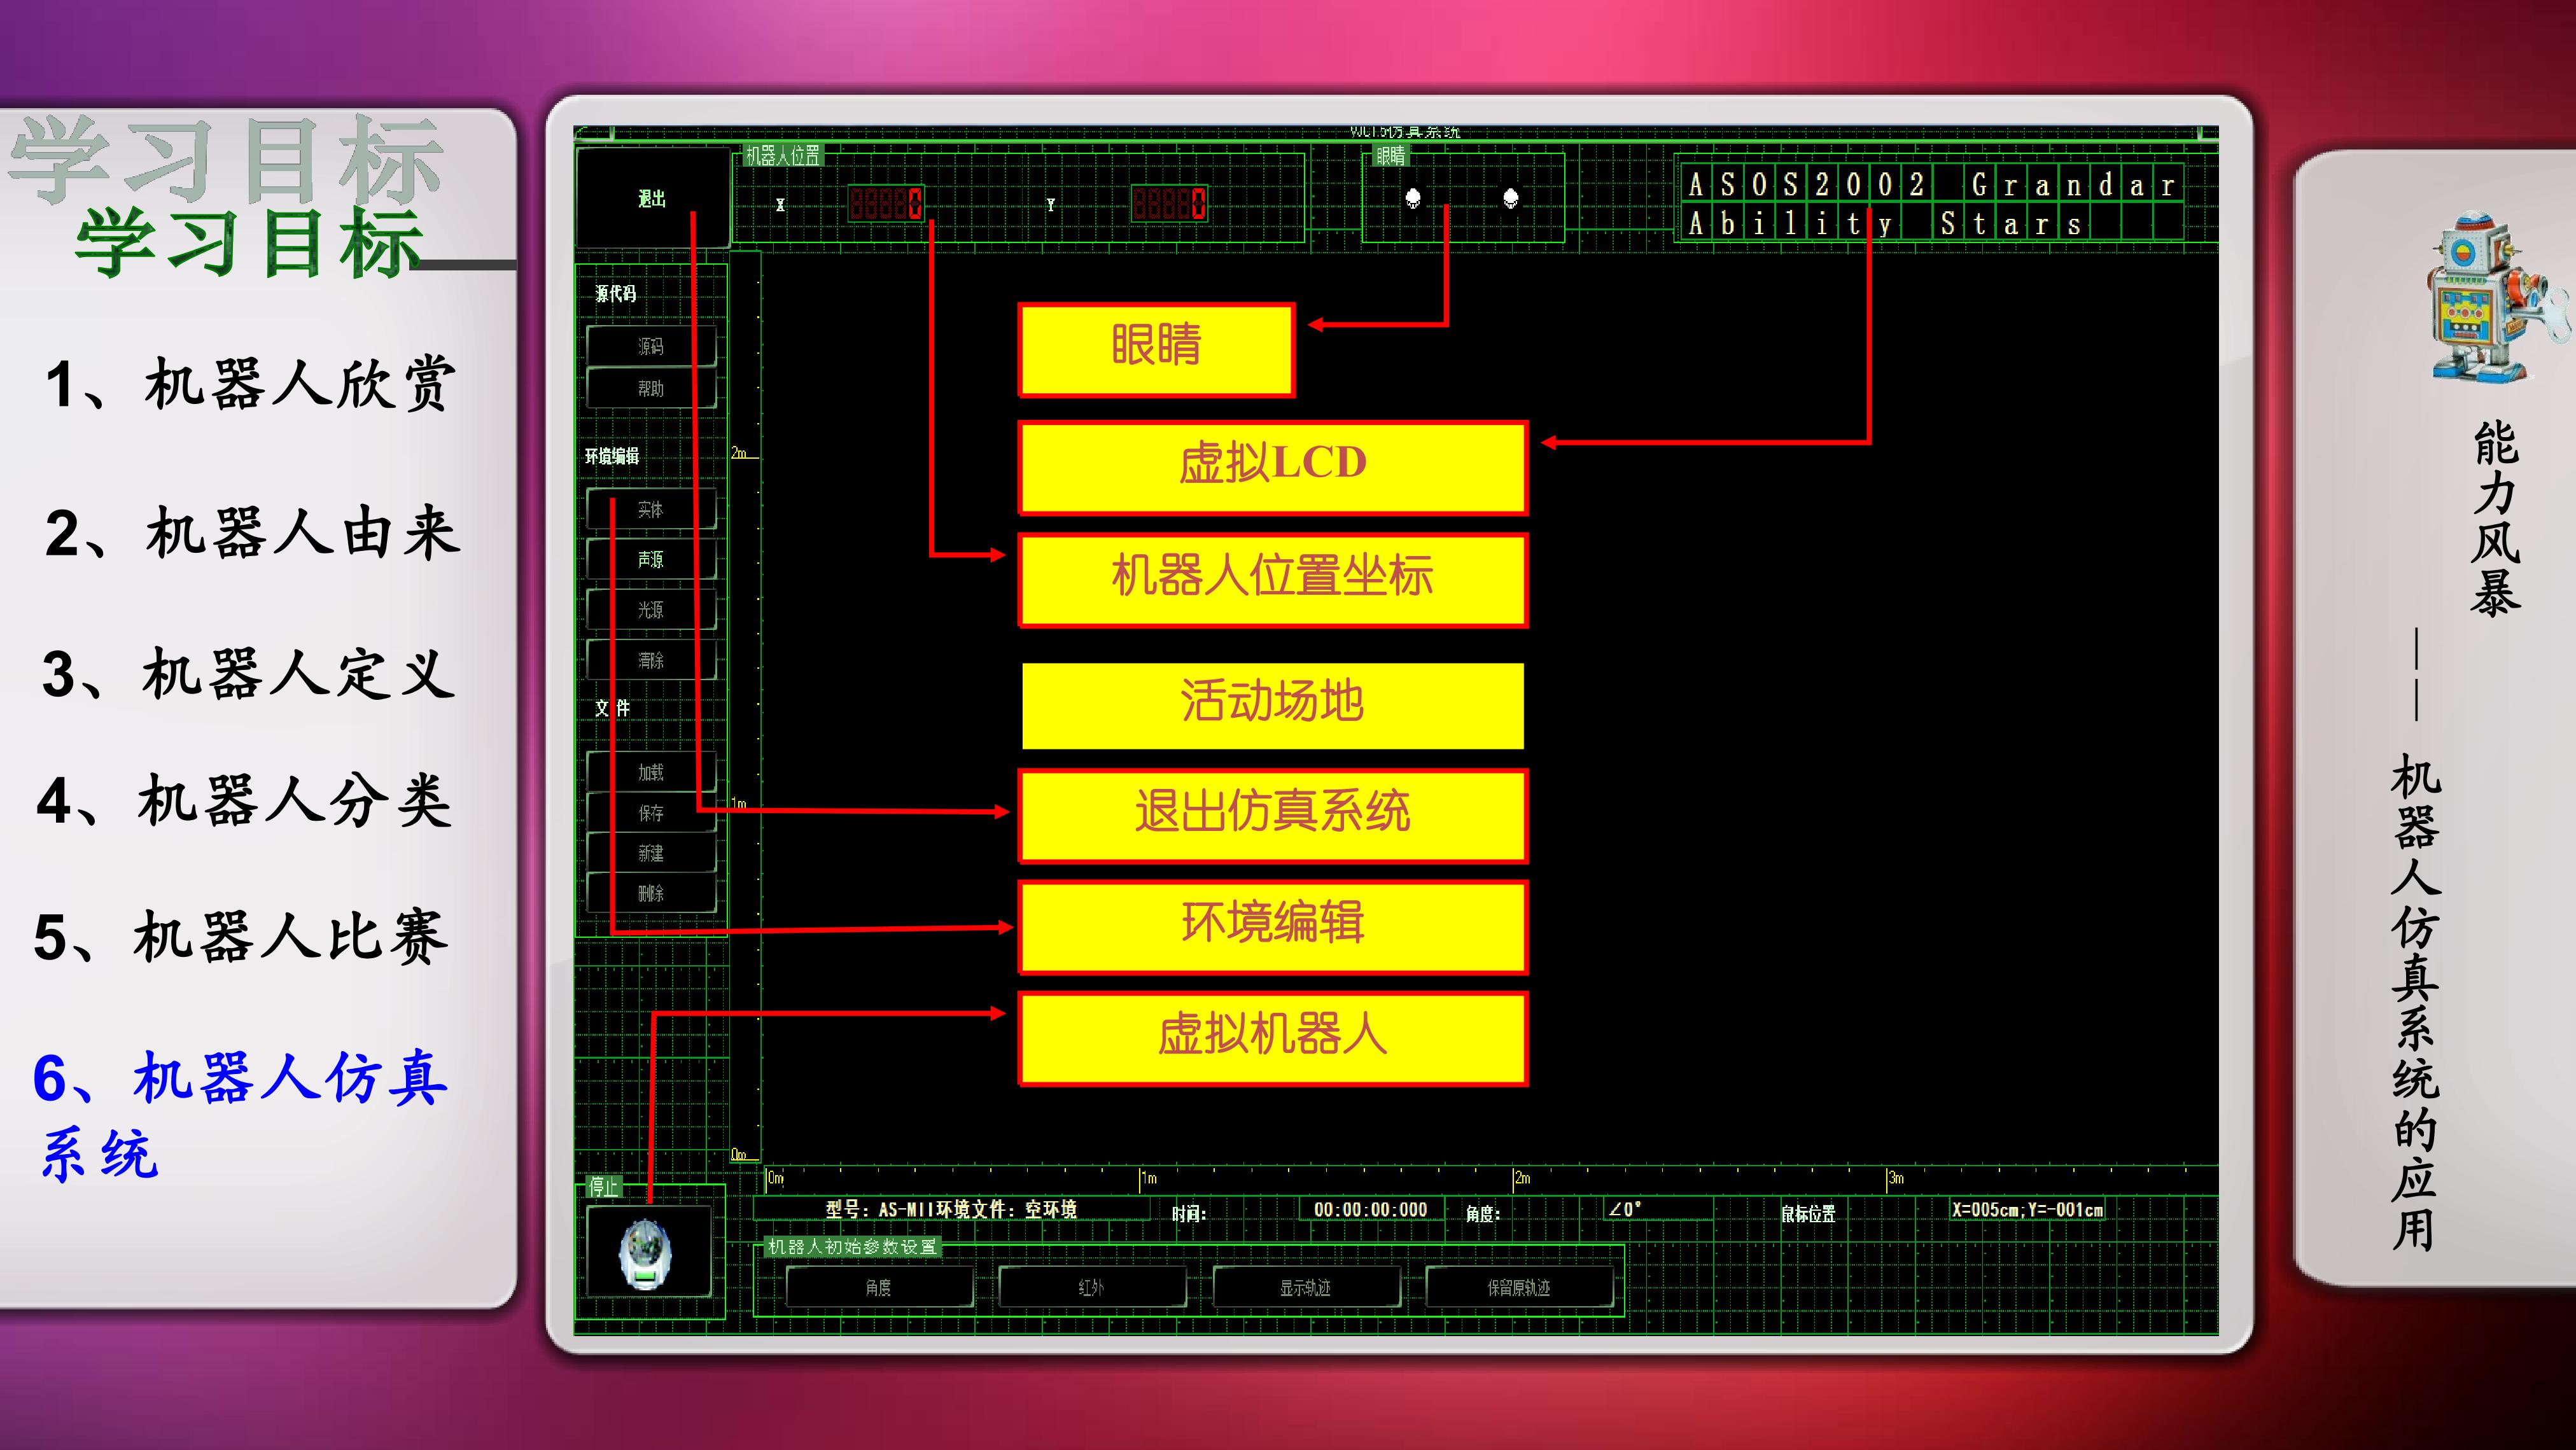Toggle the 保留原轨迹 keep trajectory option
2576x1450 pixels.
[1519, 1287]
